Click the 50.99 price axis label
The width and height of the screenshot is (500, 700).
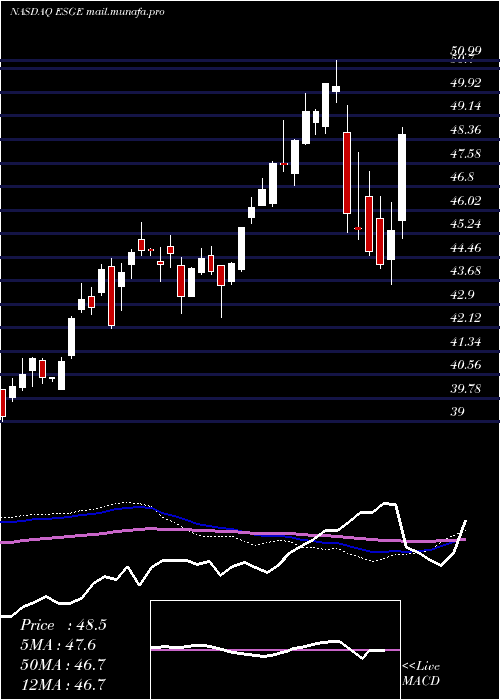point(466,51)
